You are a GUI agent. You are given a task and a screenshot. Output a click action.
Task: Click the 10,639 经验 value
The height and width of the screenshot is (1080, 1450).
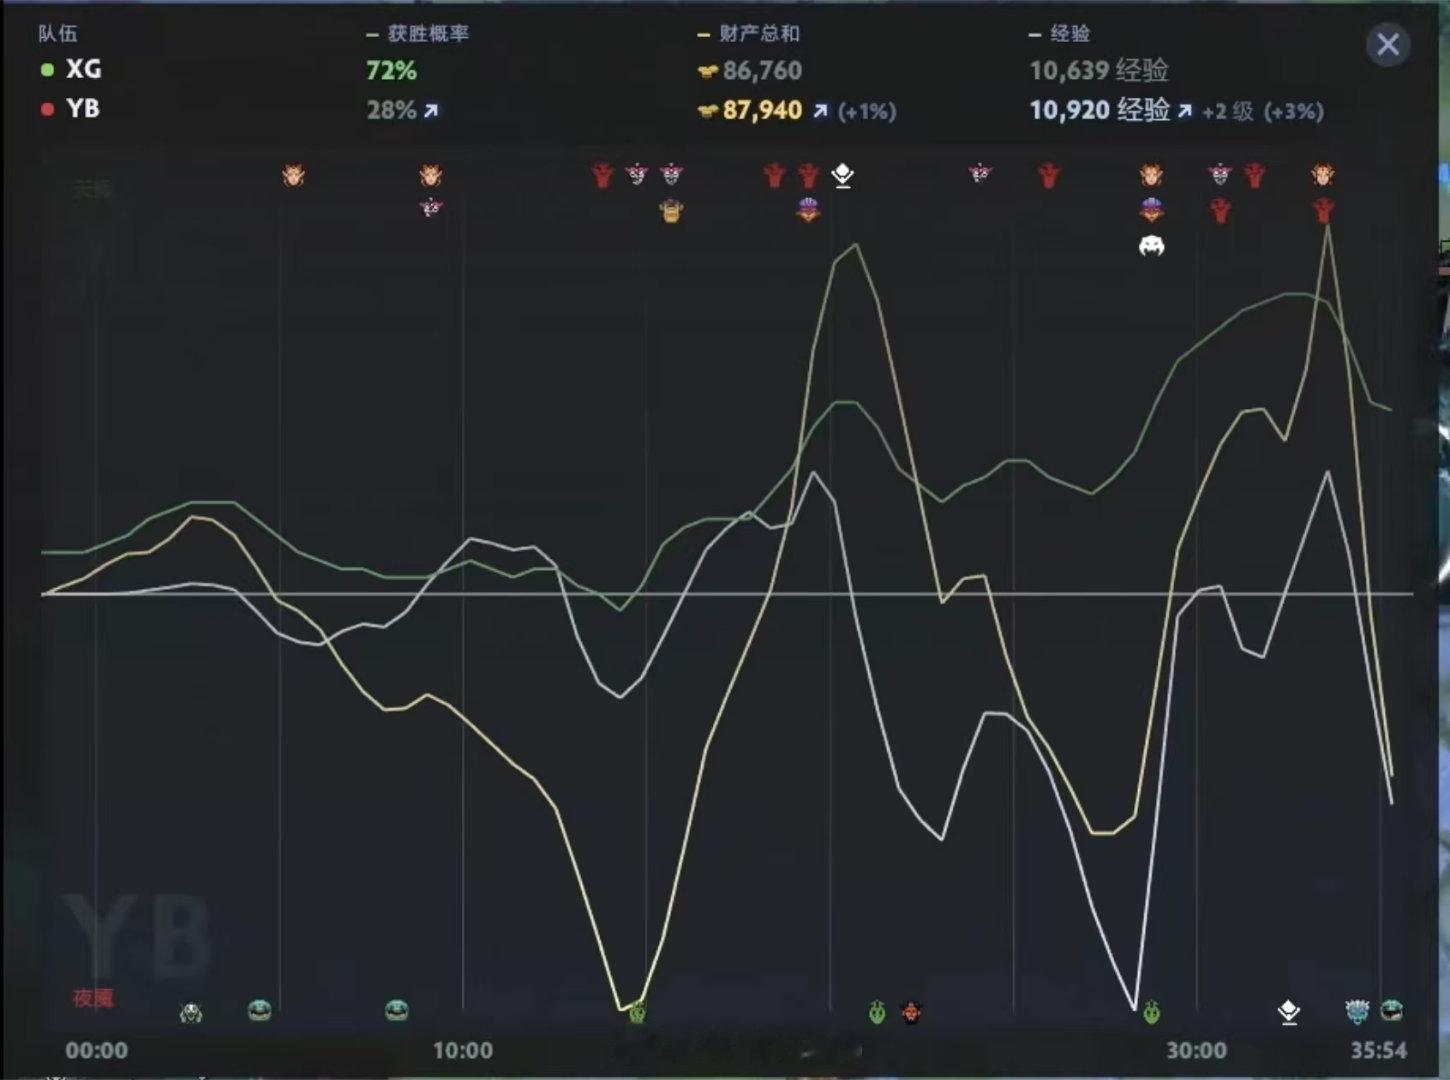click(1099, 70)
